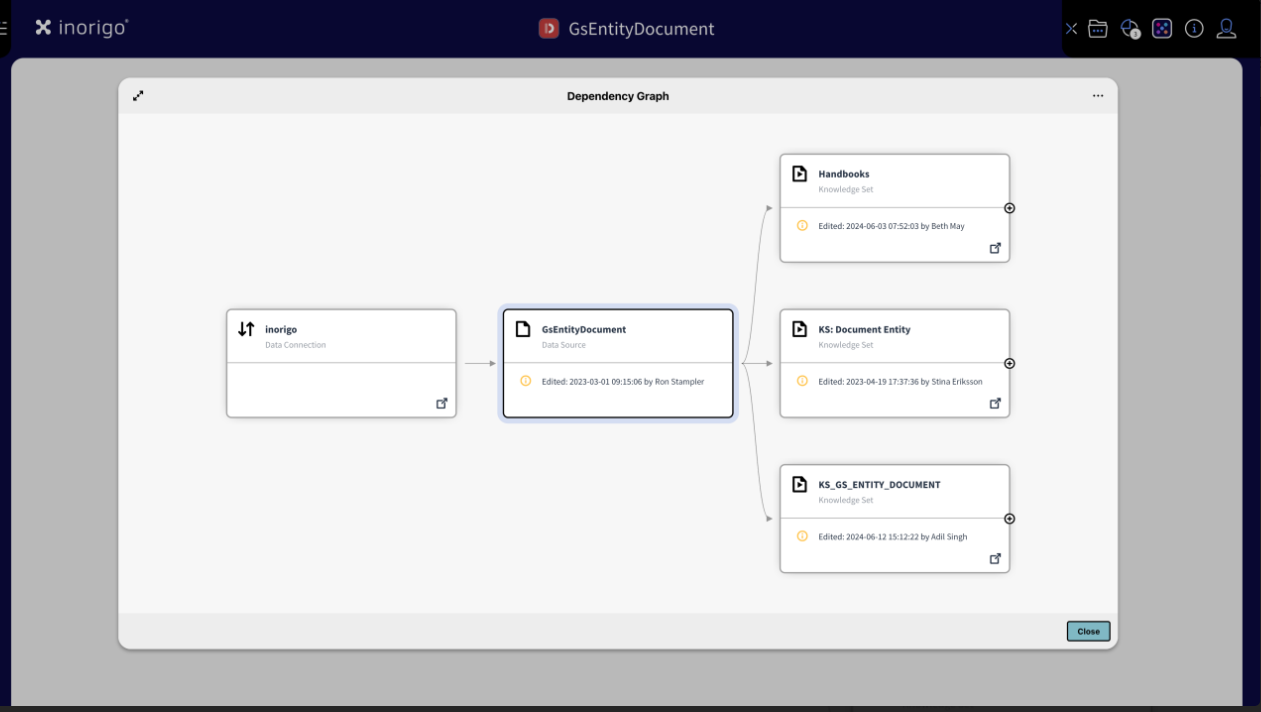Open the inorigo node external link icon
1261x712 pixels.
pyautogui.click(x=441, y=403)
